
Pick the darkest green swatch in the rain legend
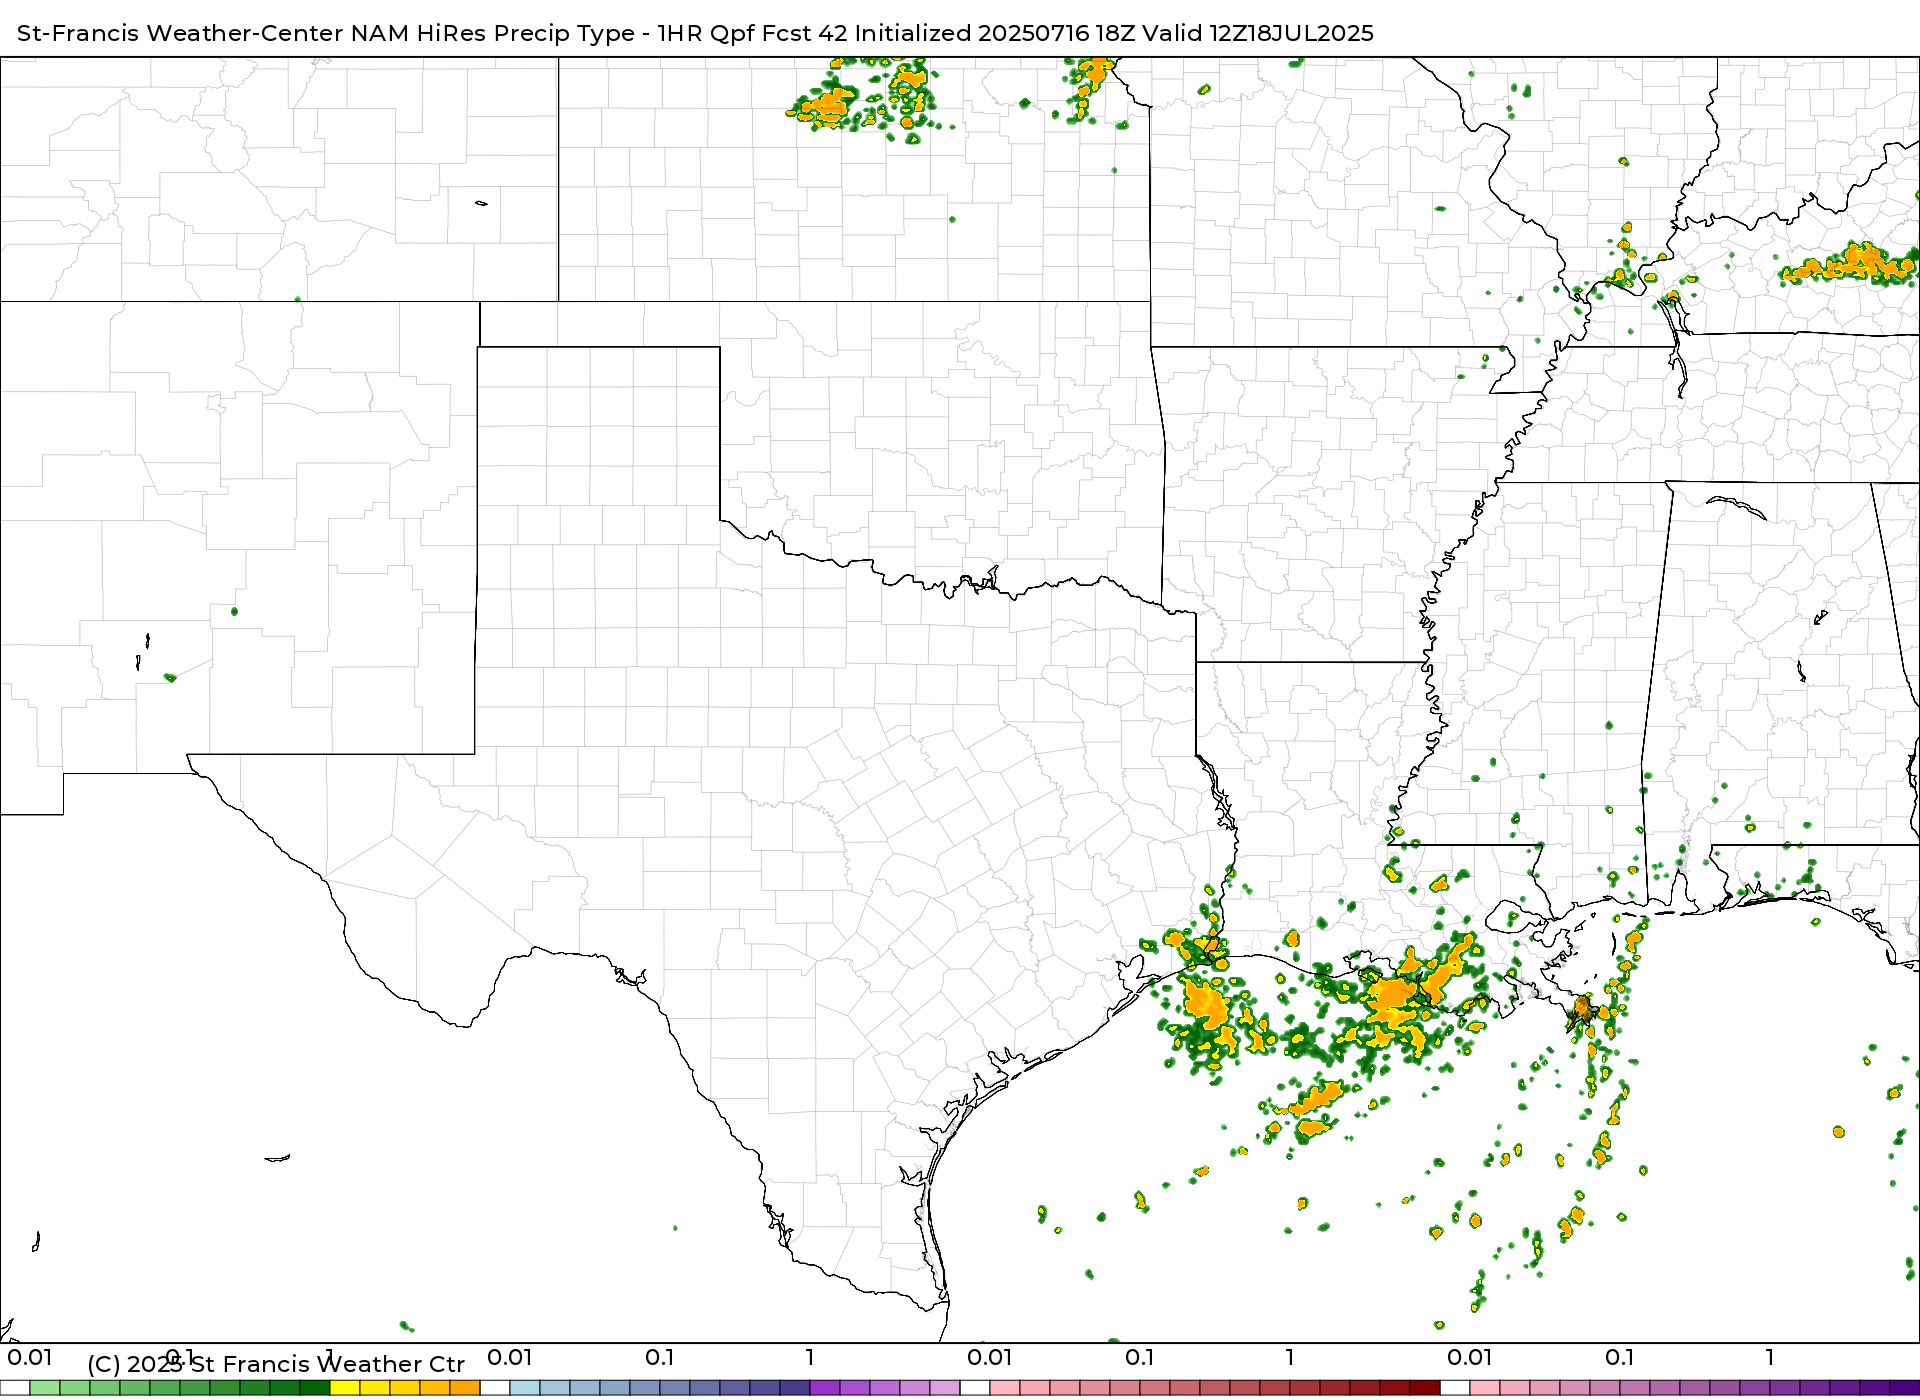tap(315, 1388)
